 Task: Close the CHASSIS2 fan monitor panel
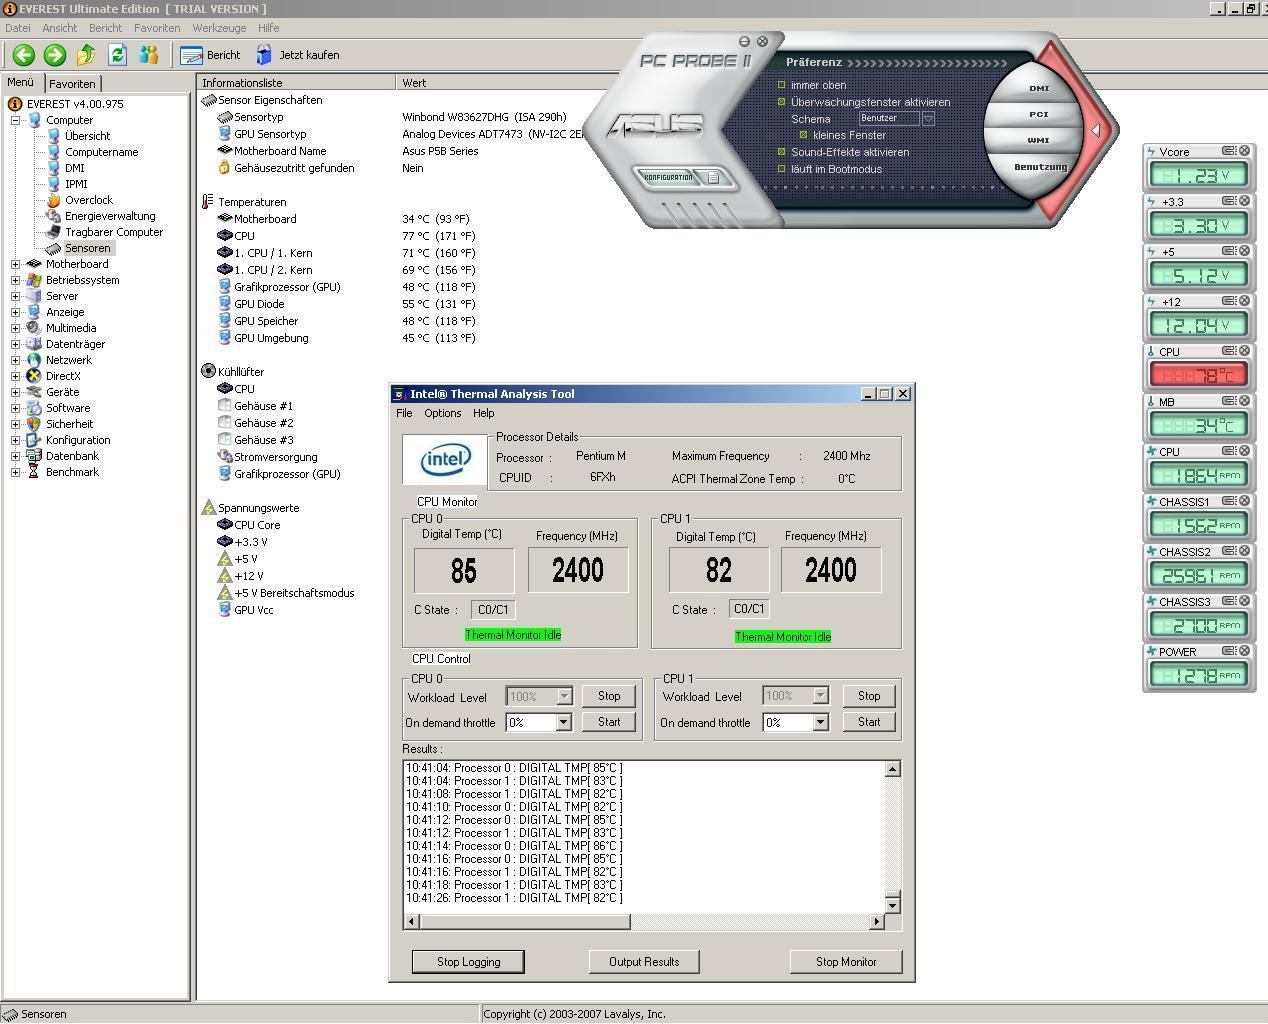(1245, 551)
